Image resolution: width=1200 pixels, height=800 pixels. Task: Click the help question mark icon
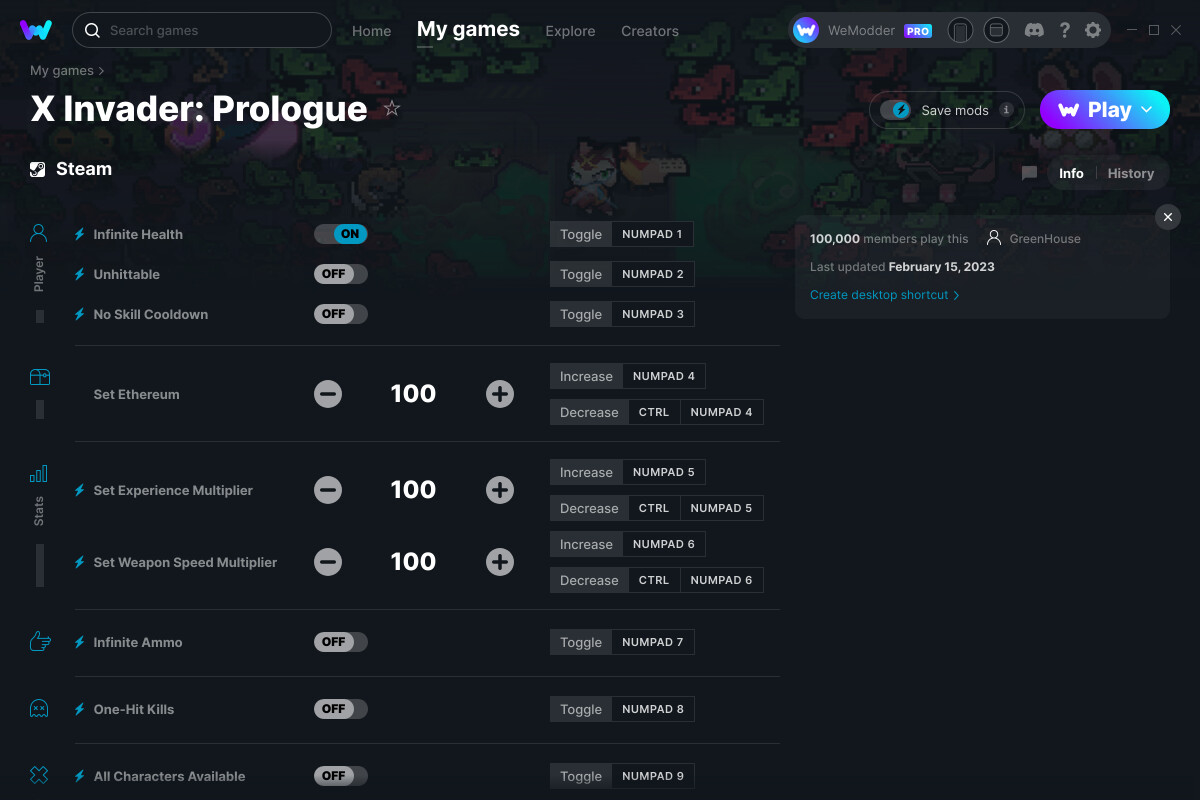click(1065, 30)
